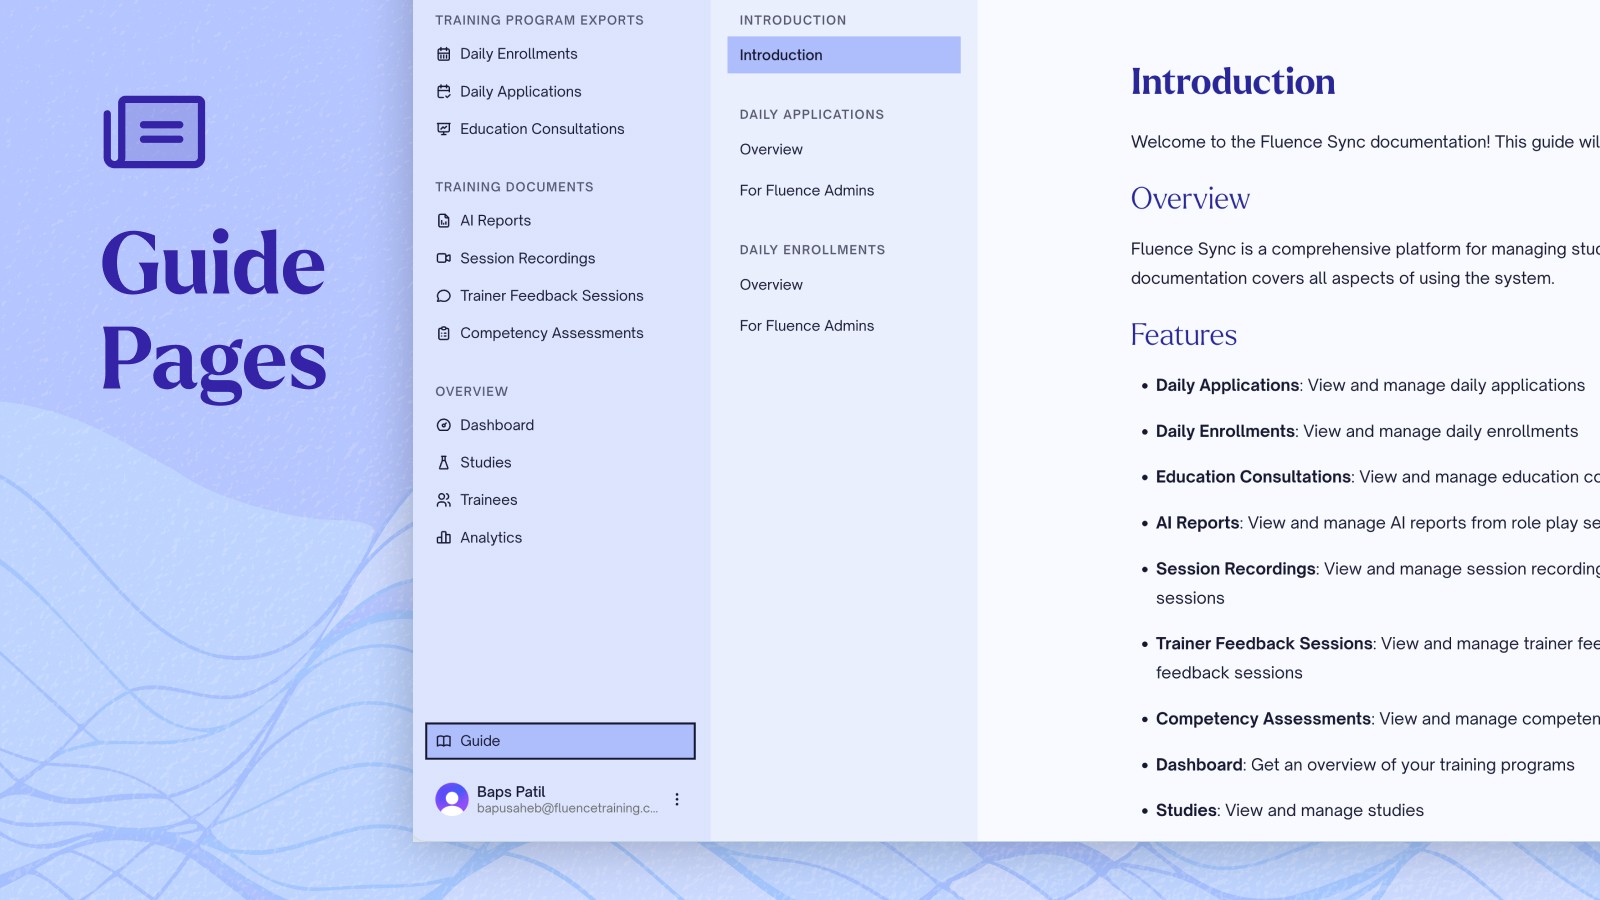Click the Introduction page heading
Image resolution: width=1600 pixels, height=900 pixels.
(1233, 82)
